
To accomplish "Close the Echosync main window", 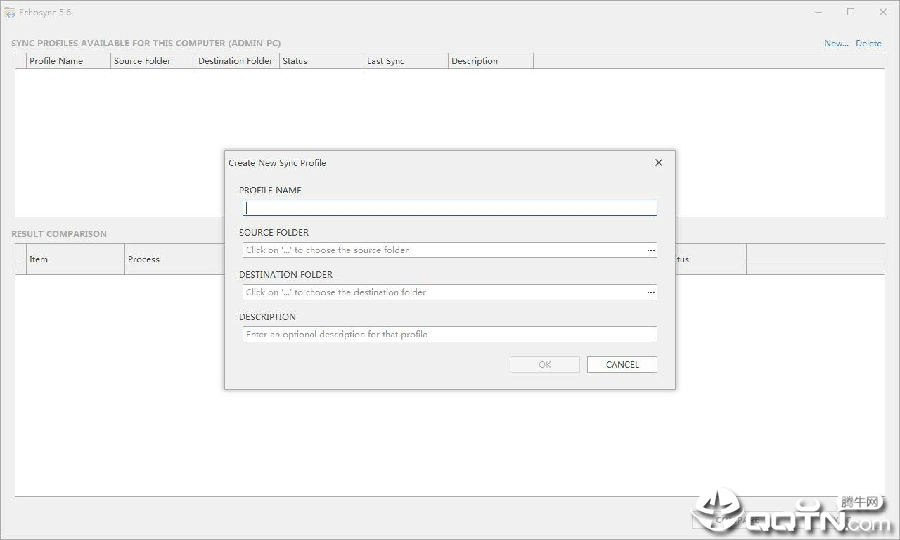I will pos(883,12).
